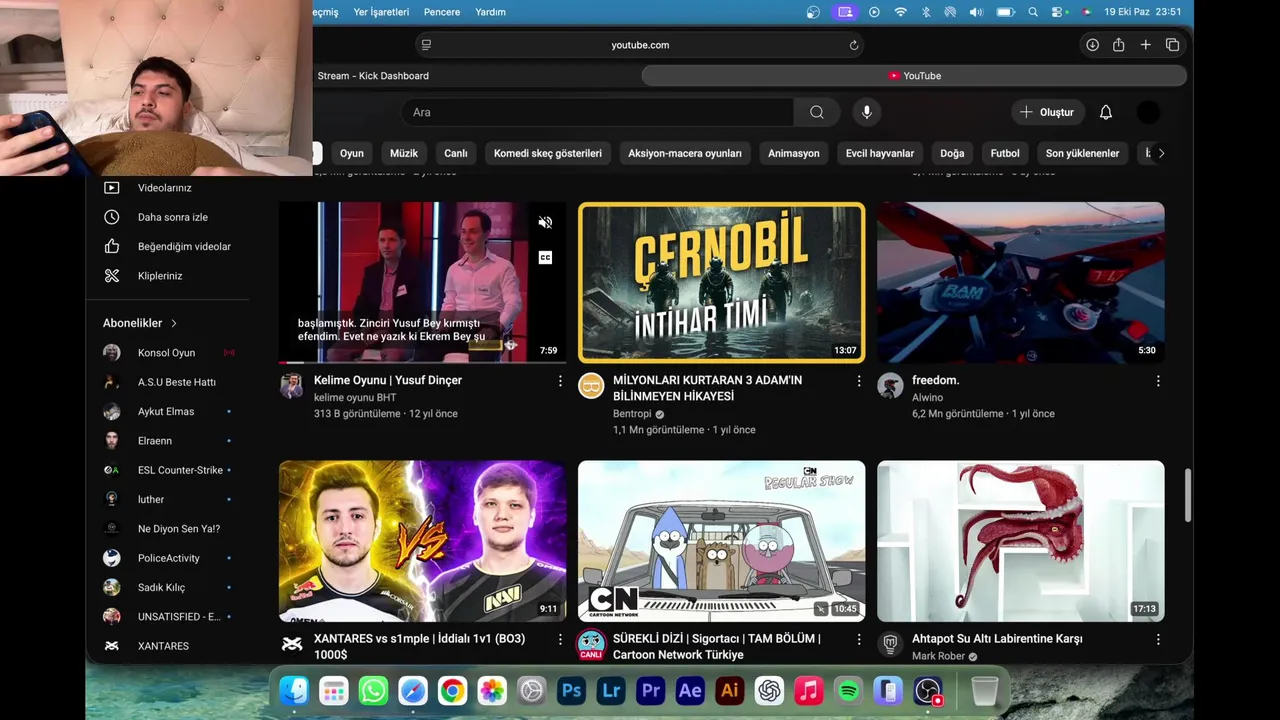Expand the Abonelikler section chevron

click(x=174, y=323)
